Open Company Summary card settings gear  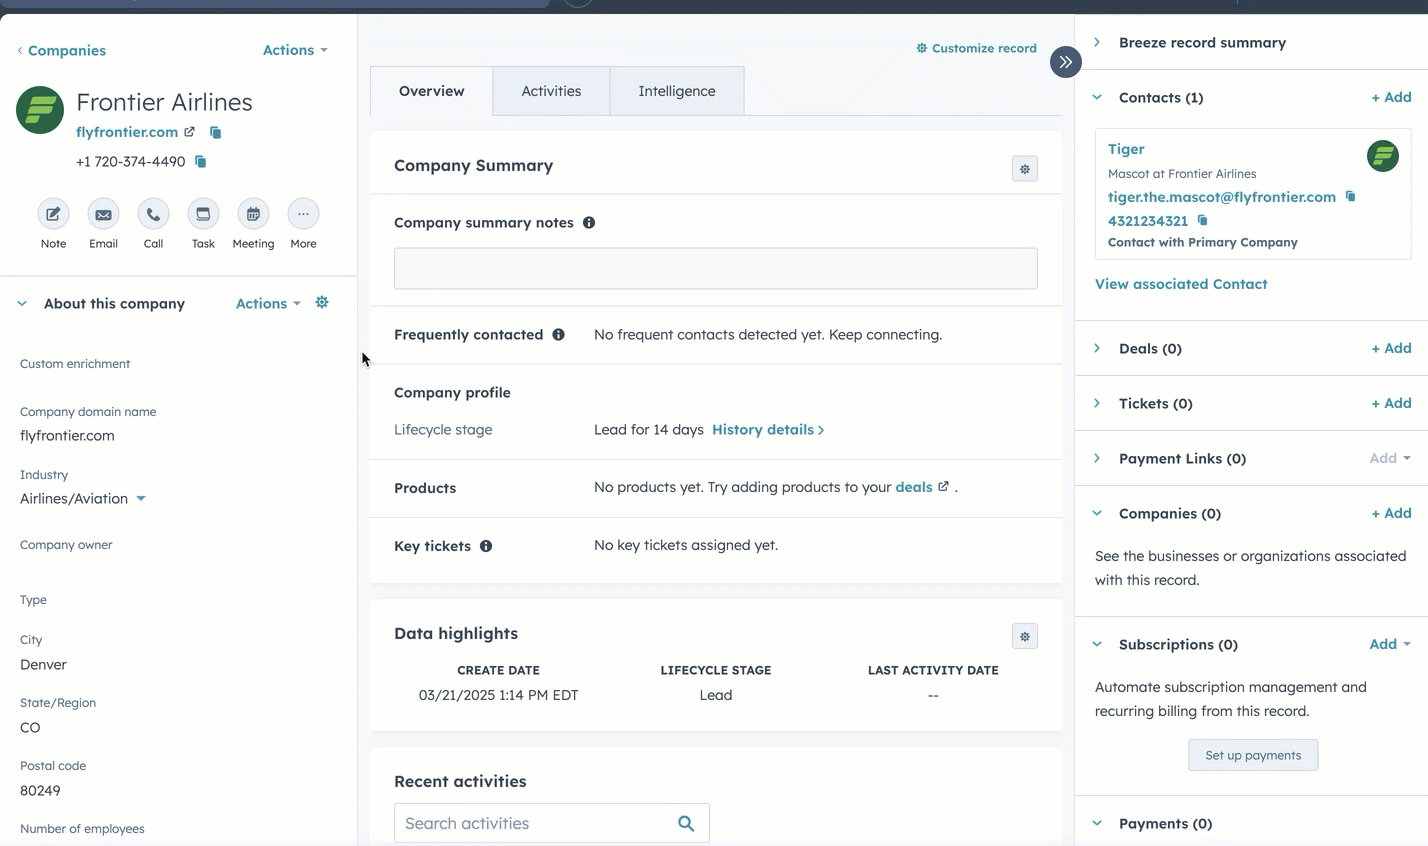[x=1025, y=169]
